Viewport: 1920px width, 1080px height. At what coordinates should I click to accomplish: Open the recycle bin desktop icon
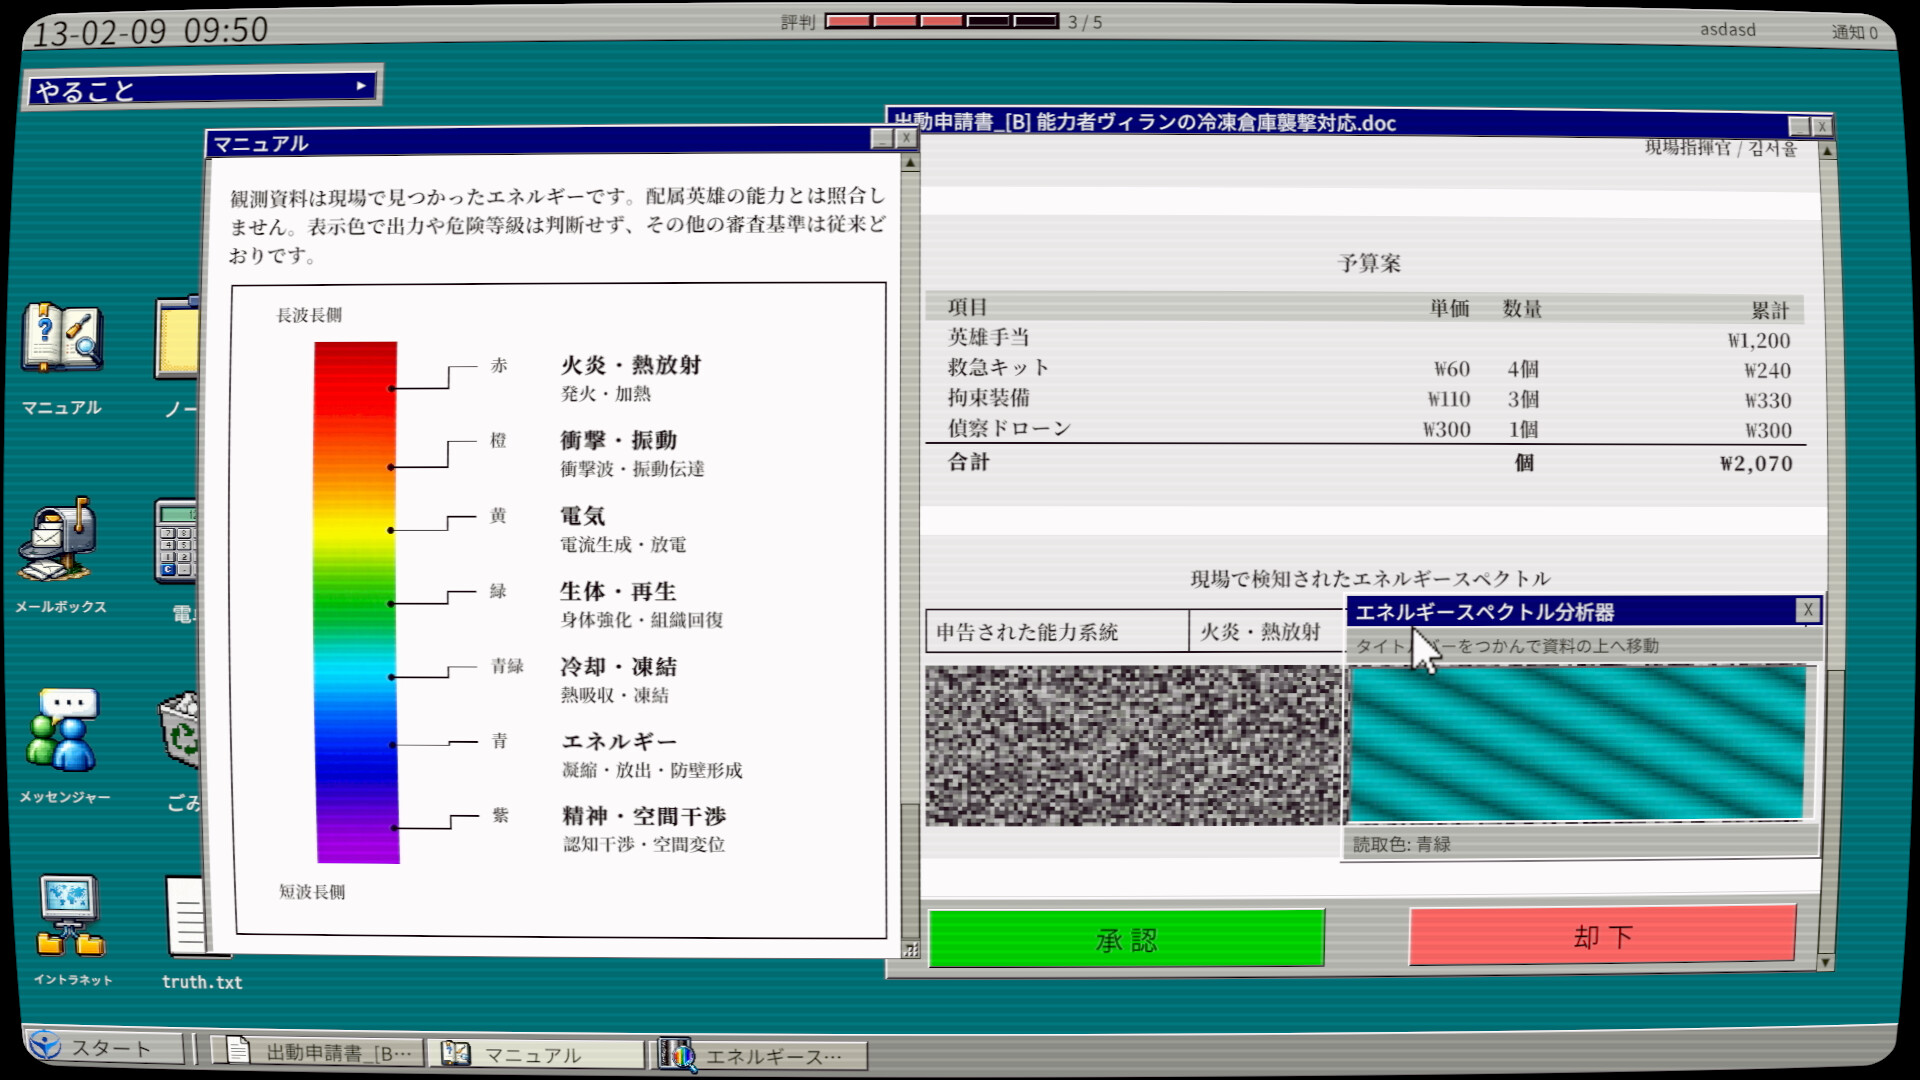click(x=180, y=730)
